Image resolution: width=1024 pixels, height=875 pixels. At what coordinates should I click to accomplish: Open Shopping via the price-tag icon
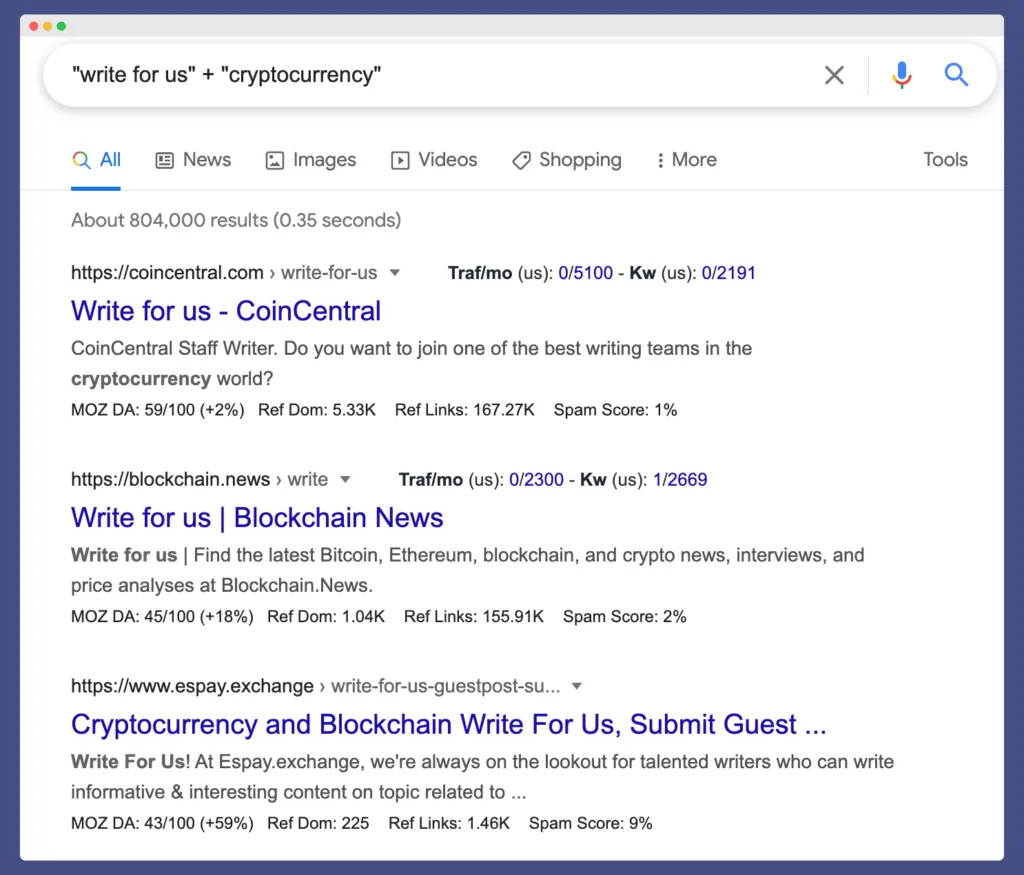522,160
